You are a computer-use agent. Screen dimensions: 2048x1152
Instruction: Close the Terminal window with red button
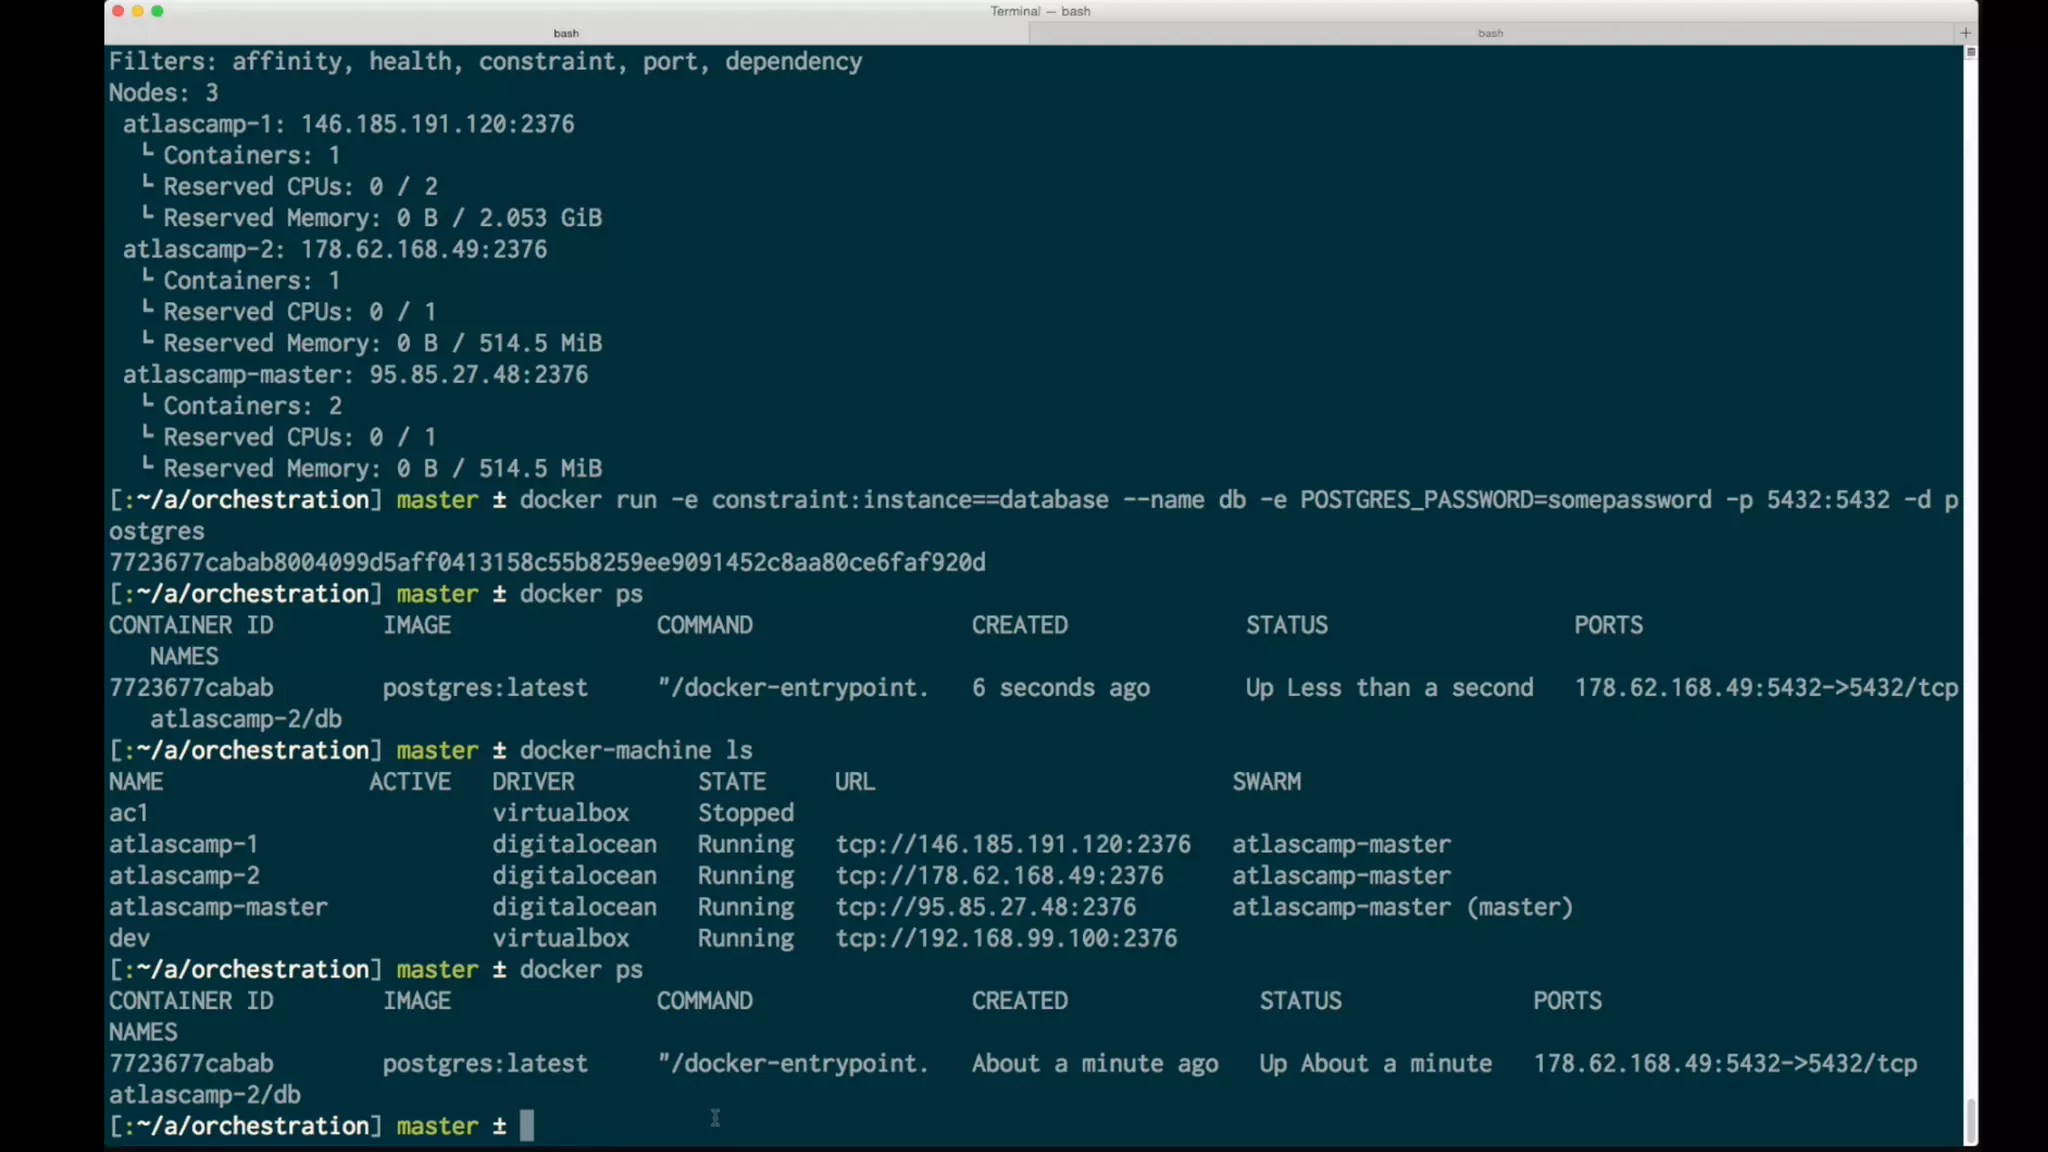[118, 11]
